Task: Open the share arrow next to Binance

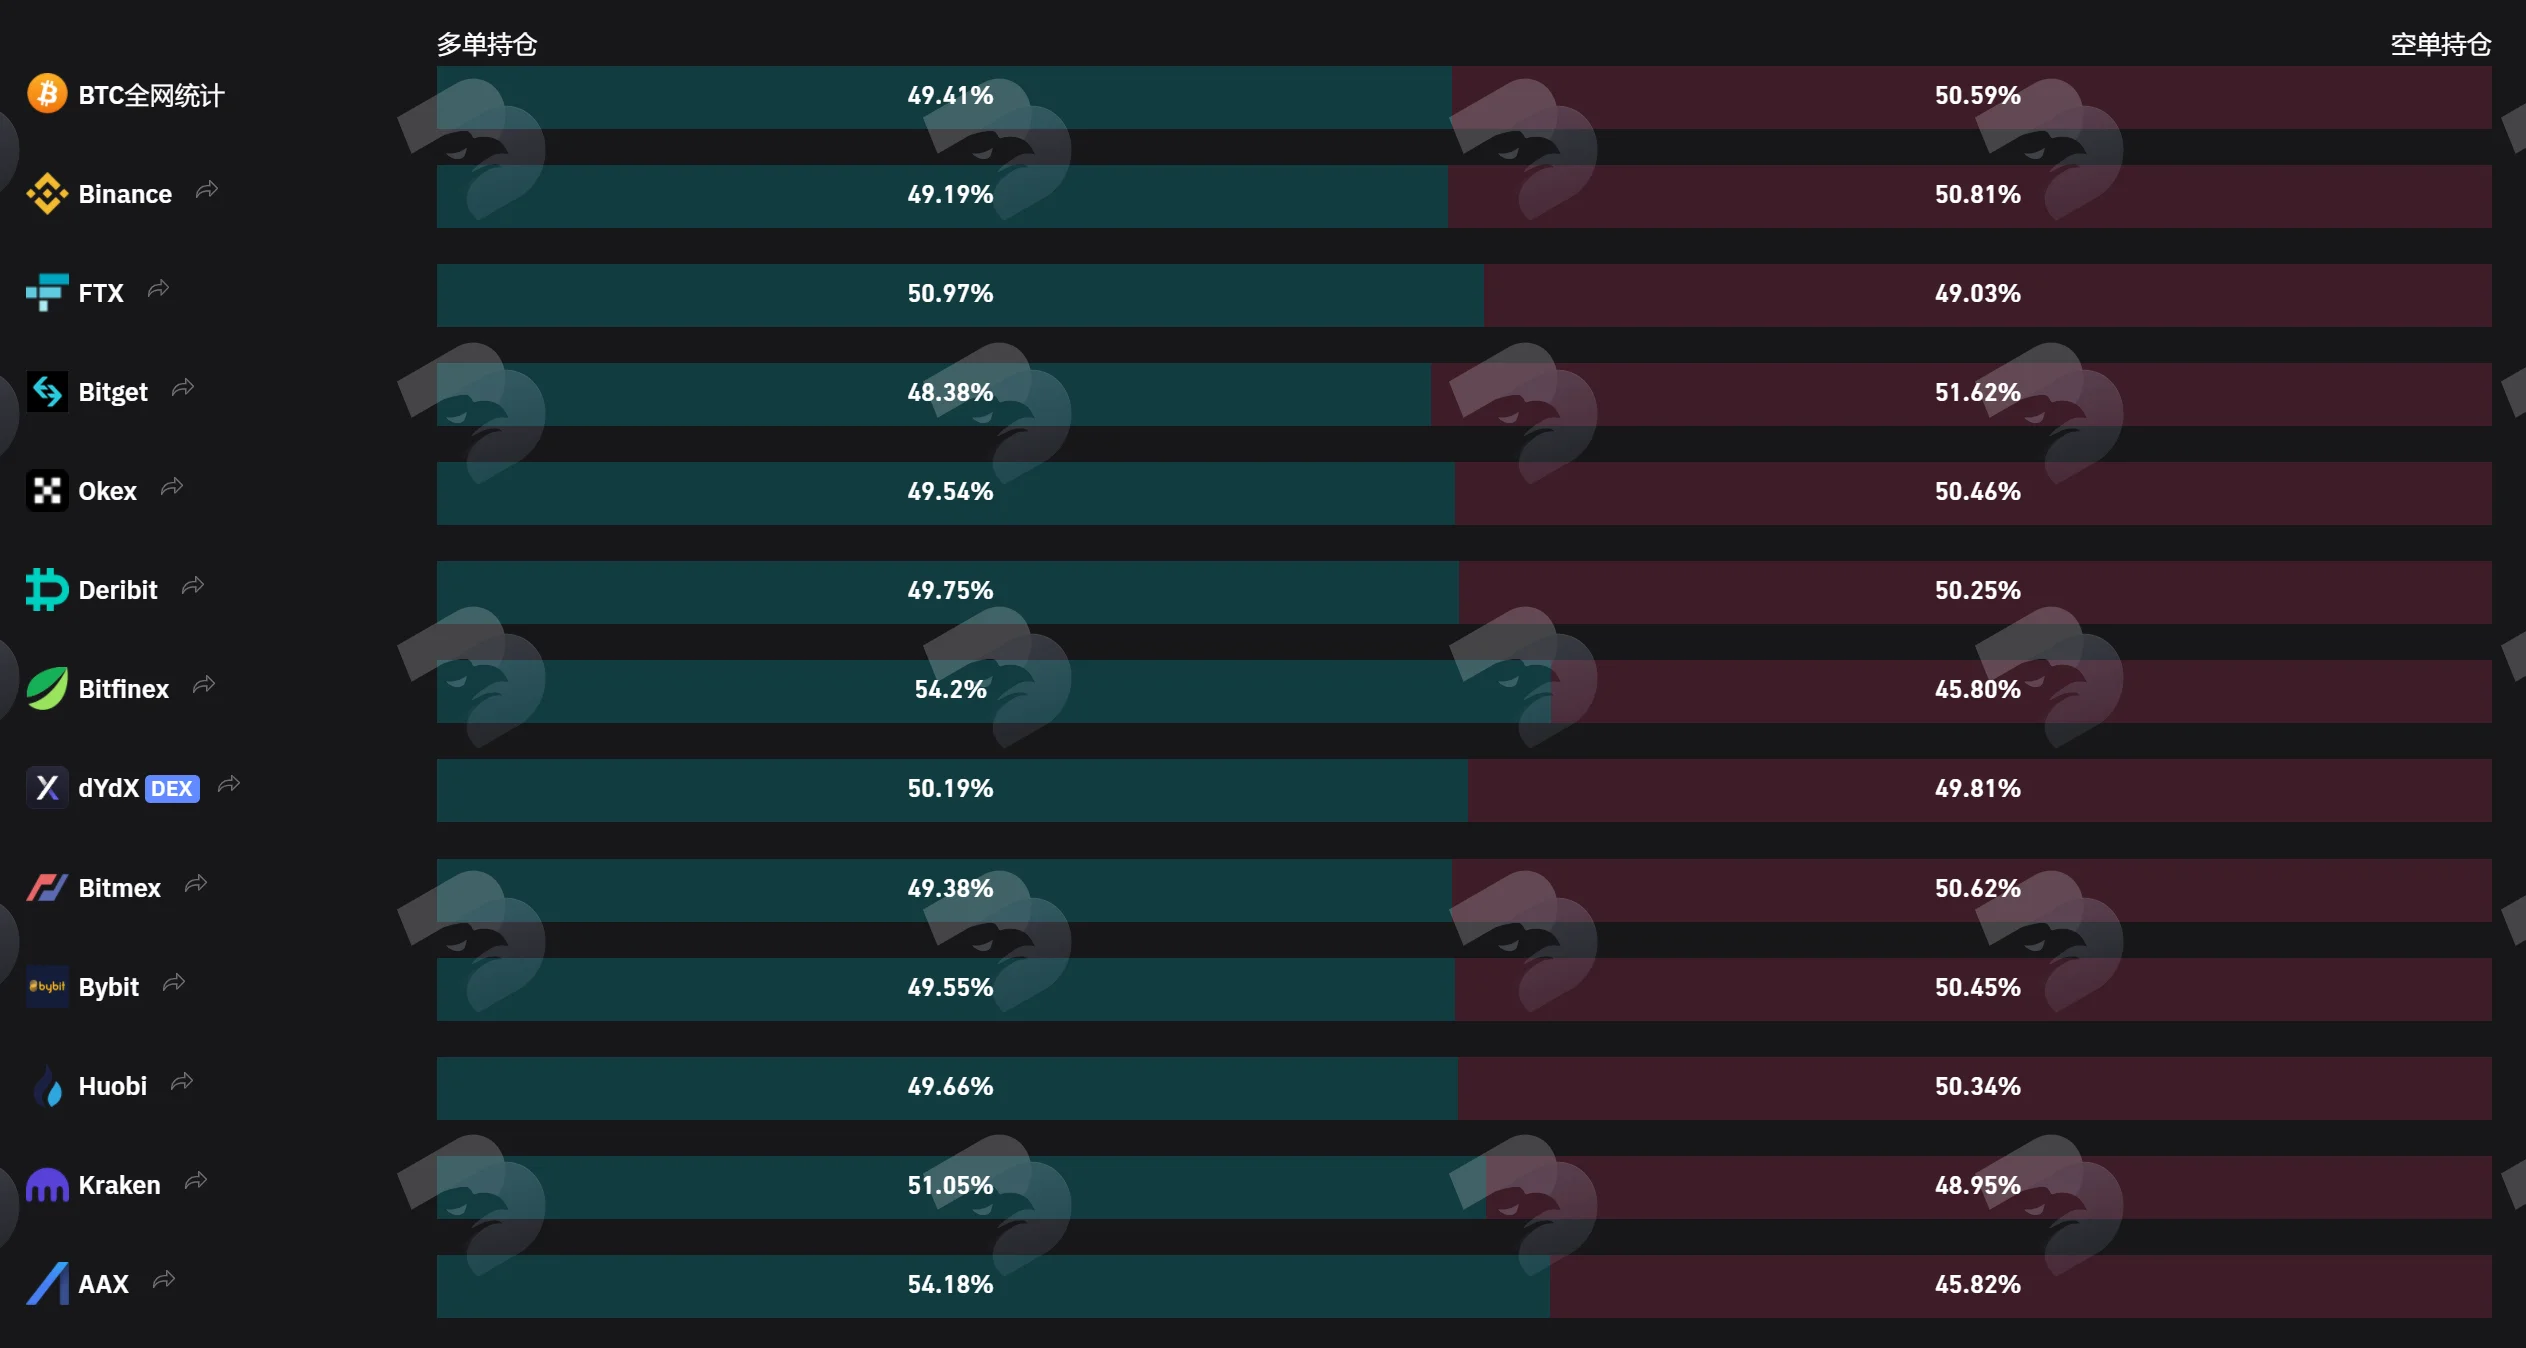Action: [x=207, y=190]
